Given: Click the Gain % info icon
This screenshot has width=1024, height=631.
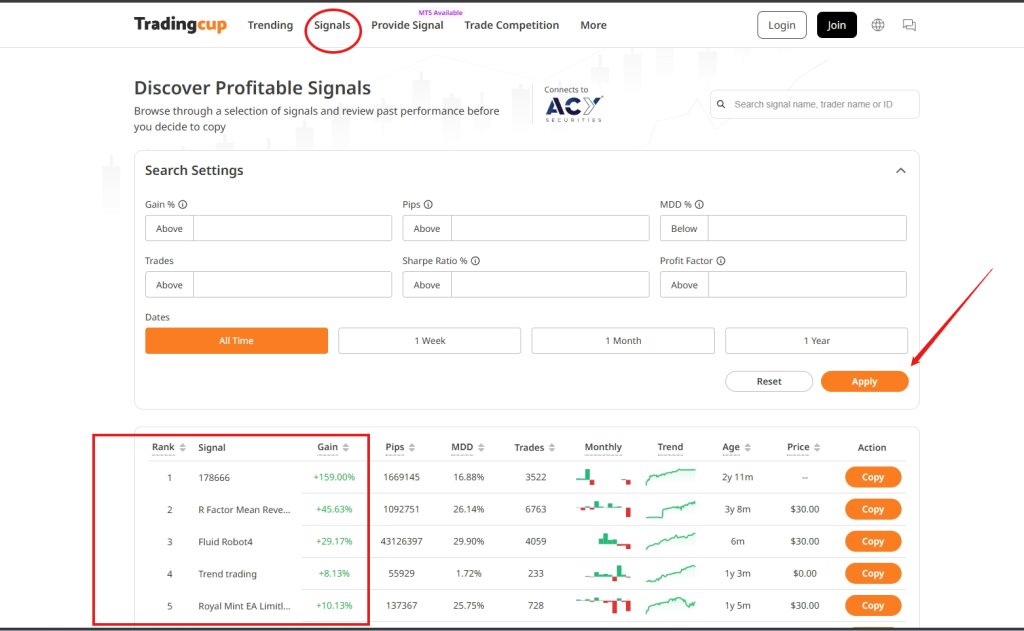Looking at the screenshot, I should 183,205.
